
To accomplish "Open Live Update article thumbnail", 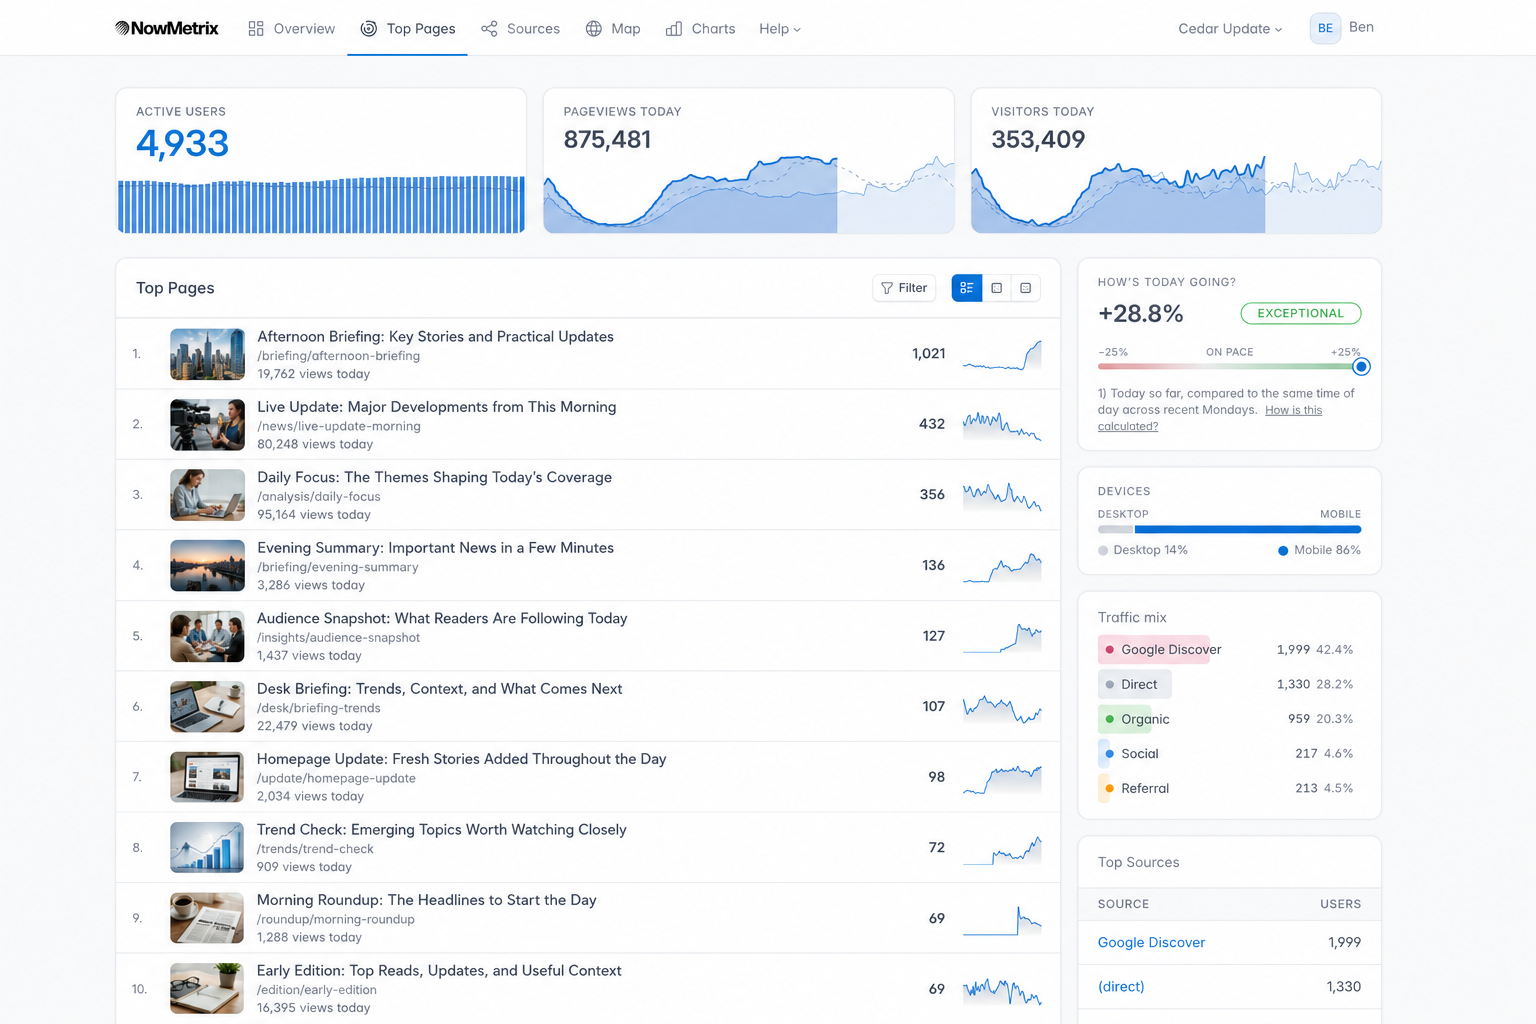I will [x=207, y=425].
